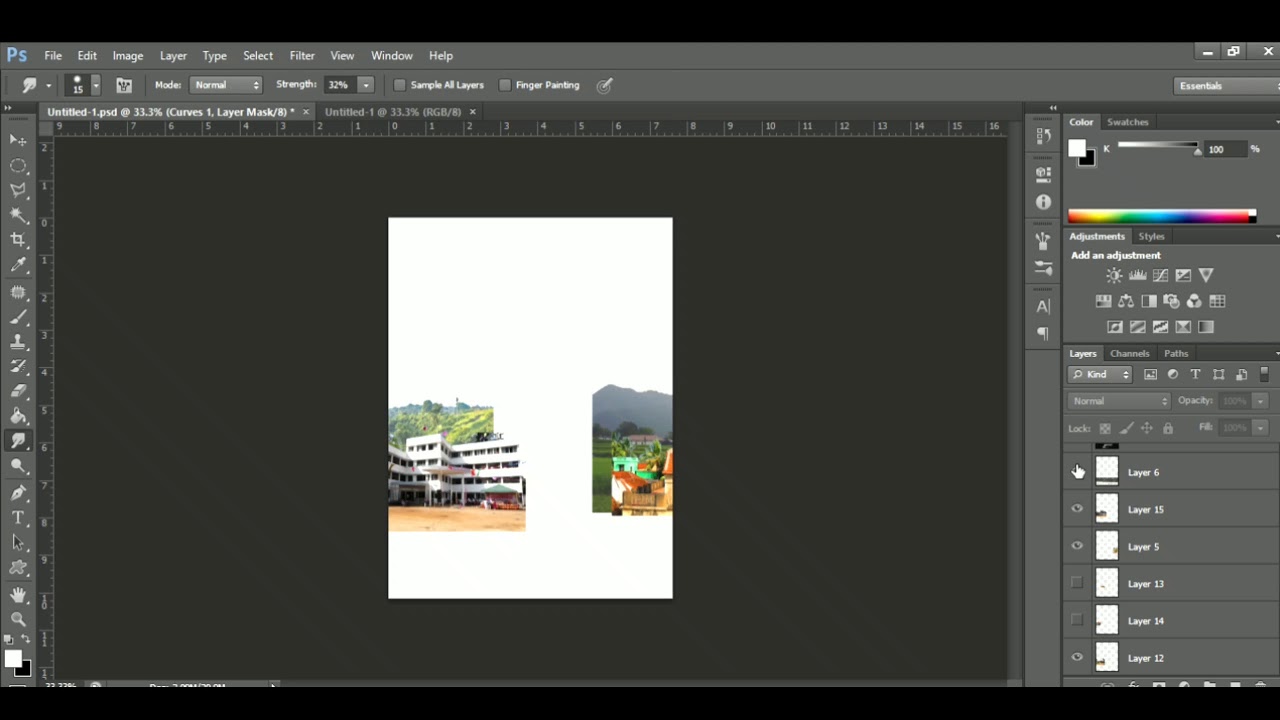Viewport: 1280px width, 720px height.
Task: Hide Layer 15
Action: [1077, 509]
